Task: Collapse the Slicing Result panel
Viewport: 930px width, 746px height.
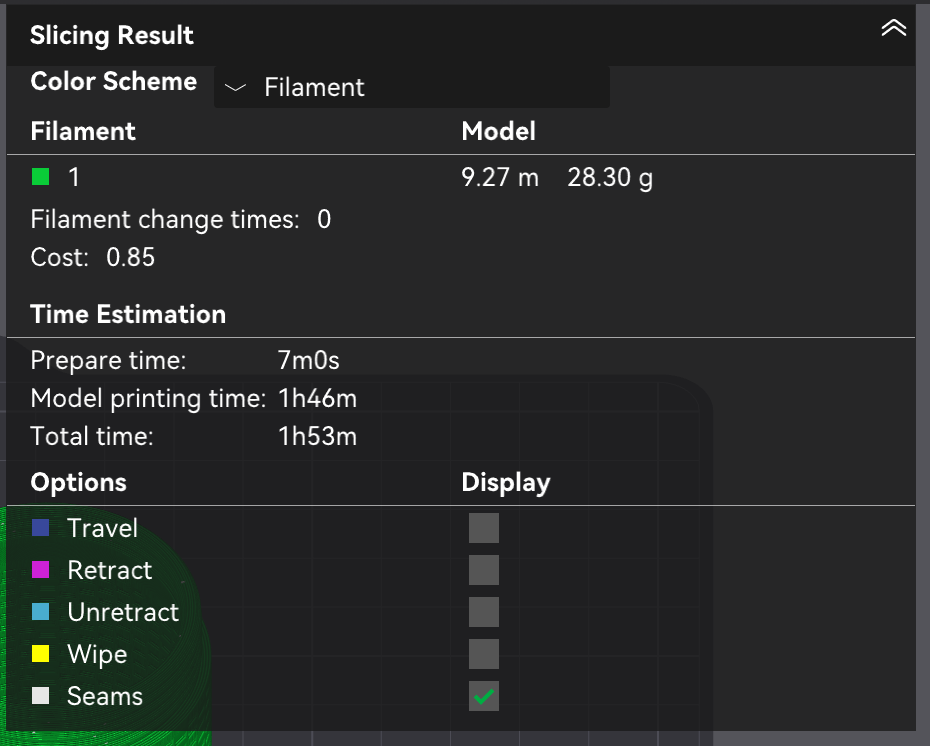Action: [893, 29]
